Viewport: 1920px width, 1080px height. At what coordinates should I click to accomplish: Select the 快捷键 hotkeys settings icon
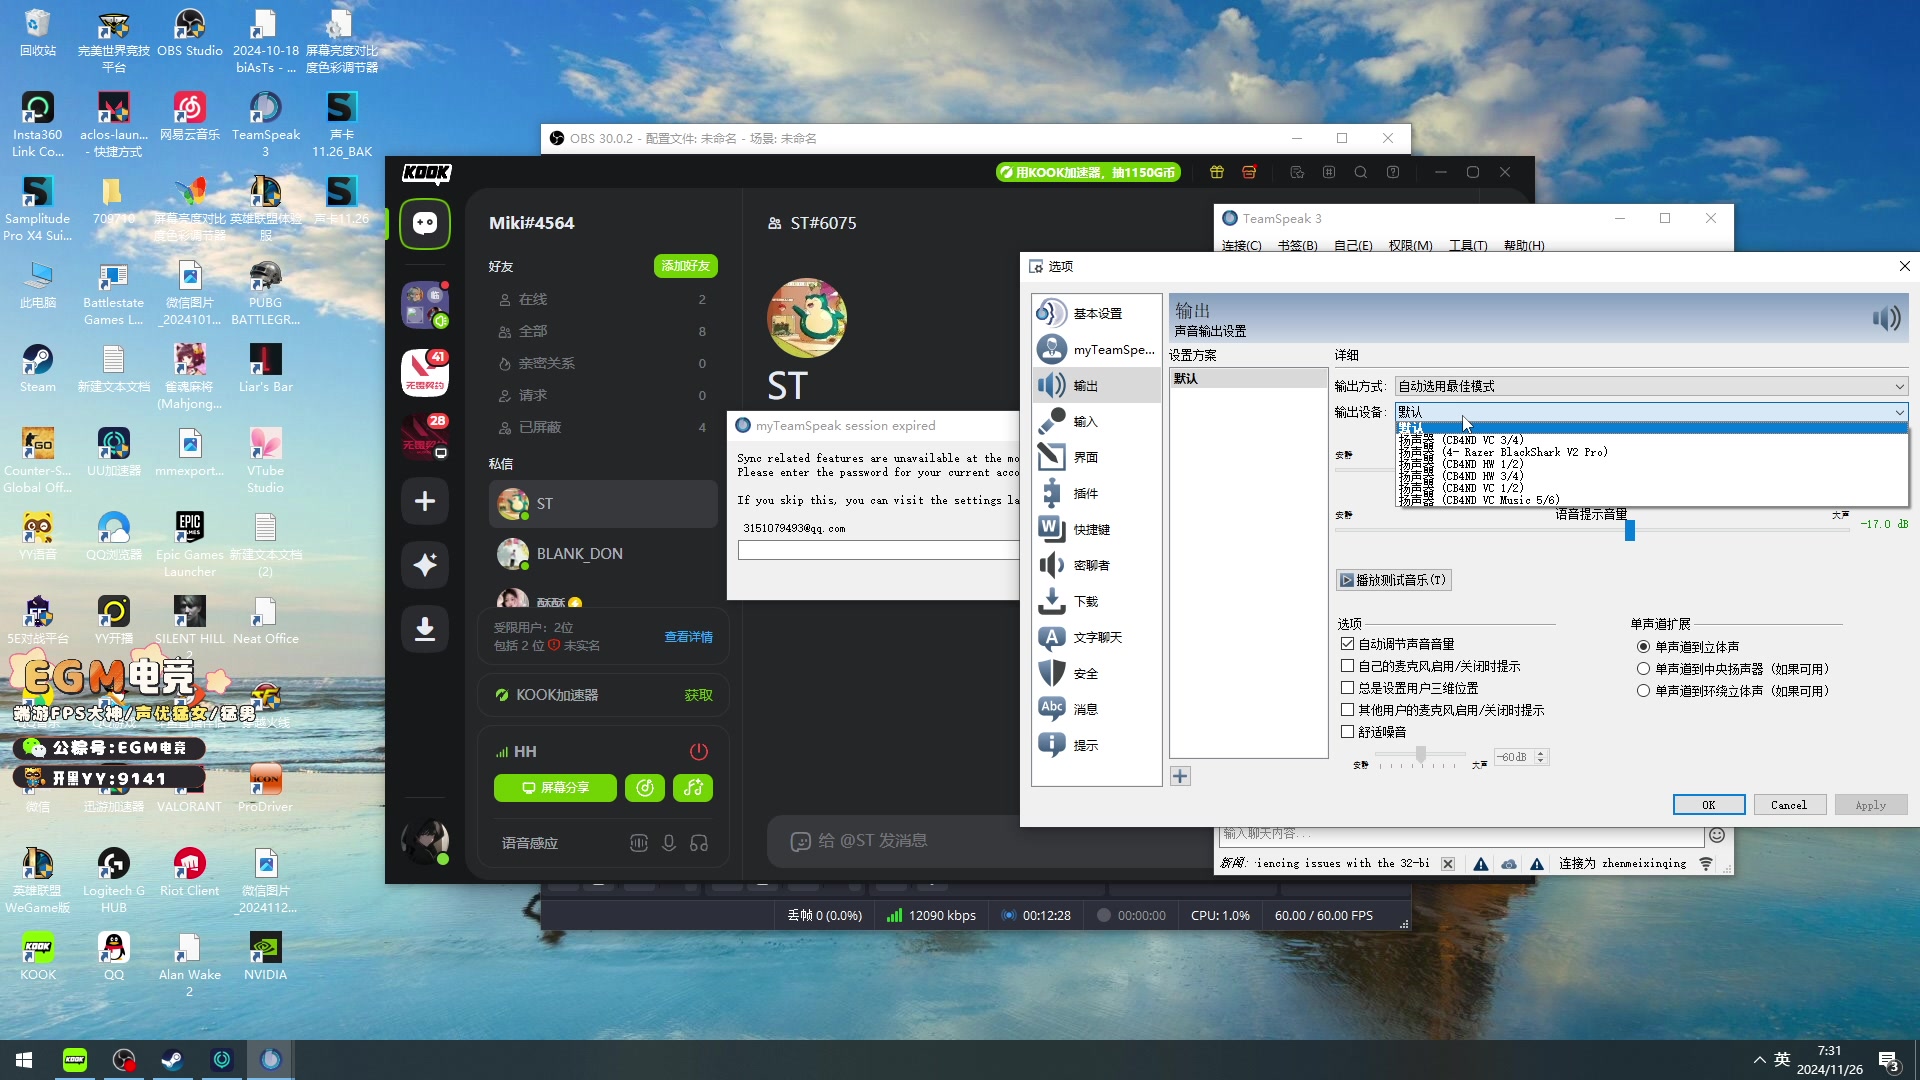pos(1051,529)
